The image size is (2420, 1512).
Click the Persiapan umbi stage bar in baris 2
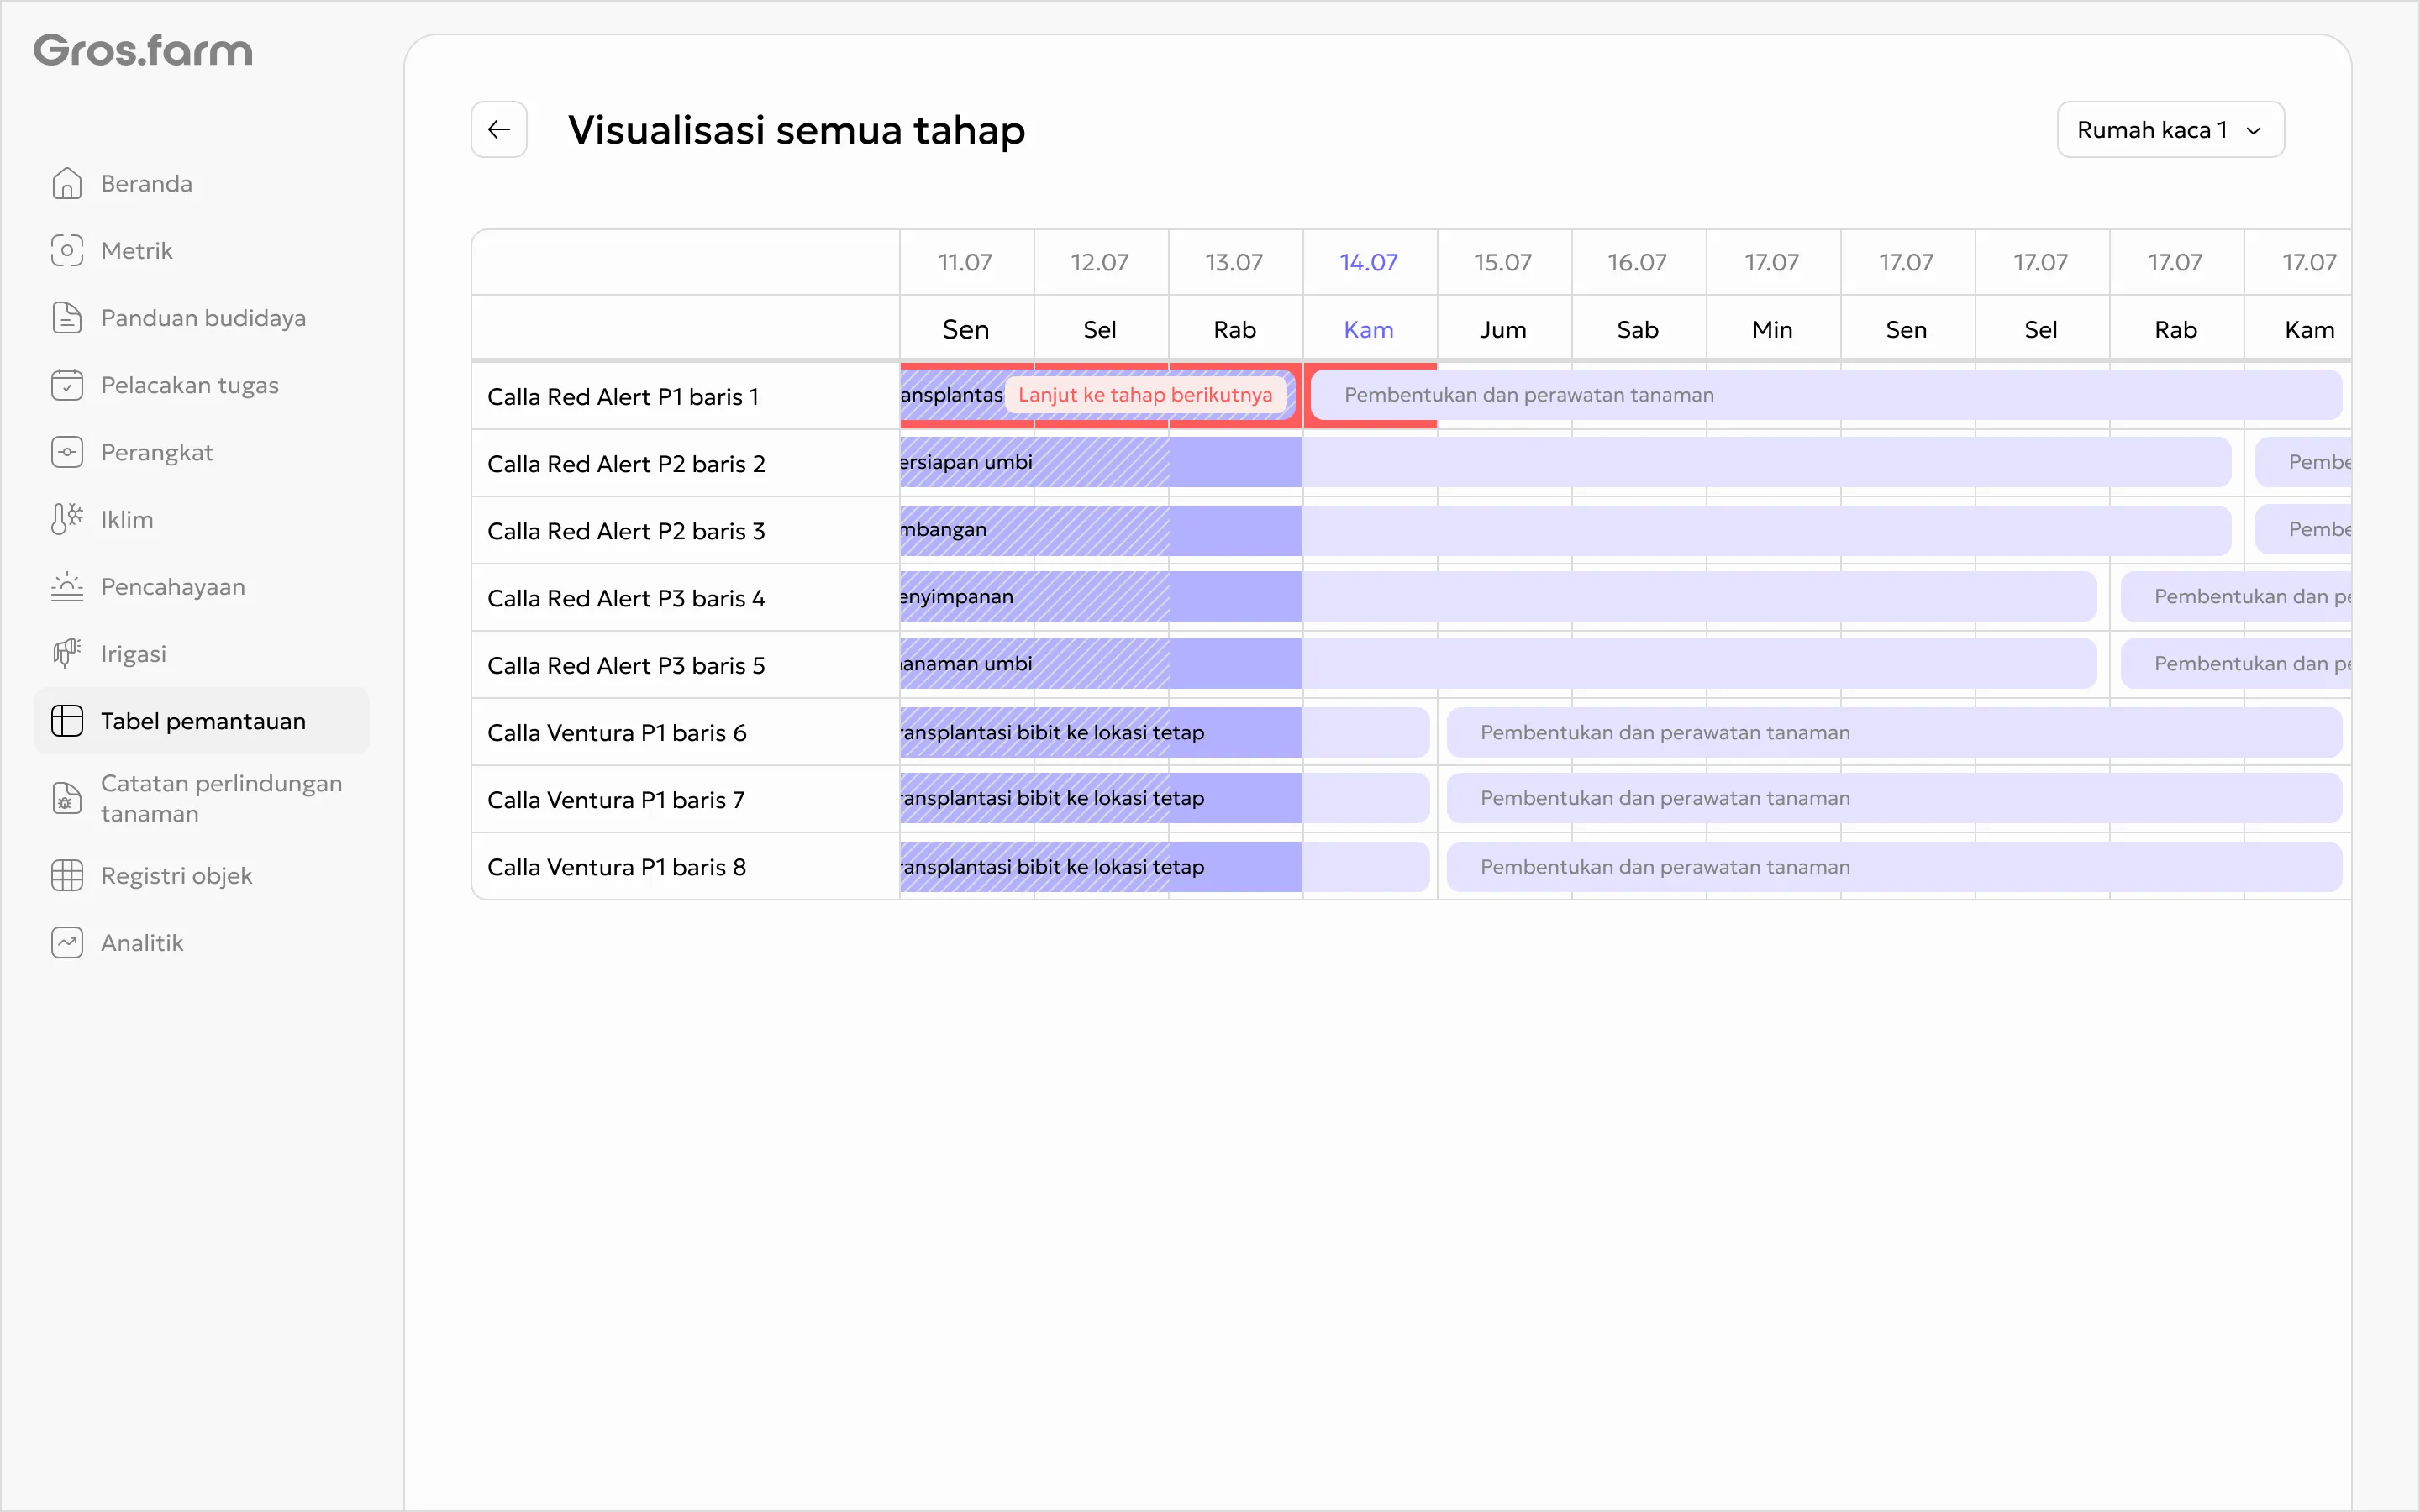click(1101, 462)
